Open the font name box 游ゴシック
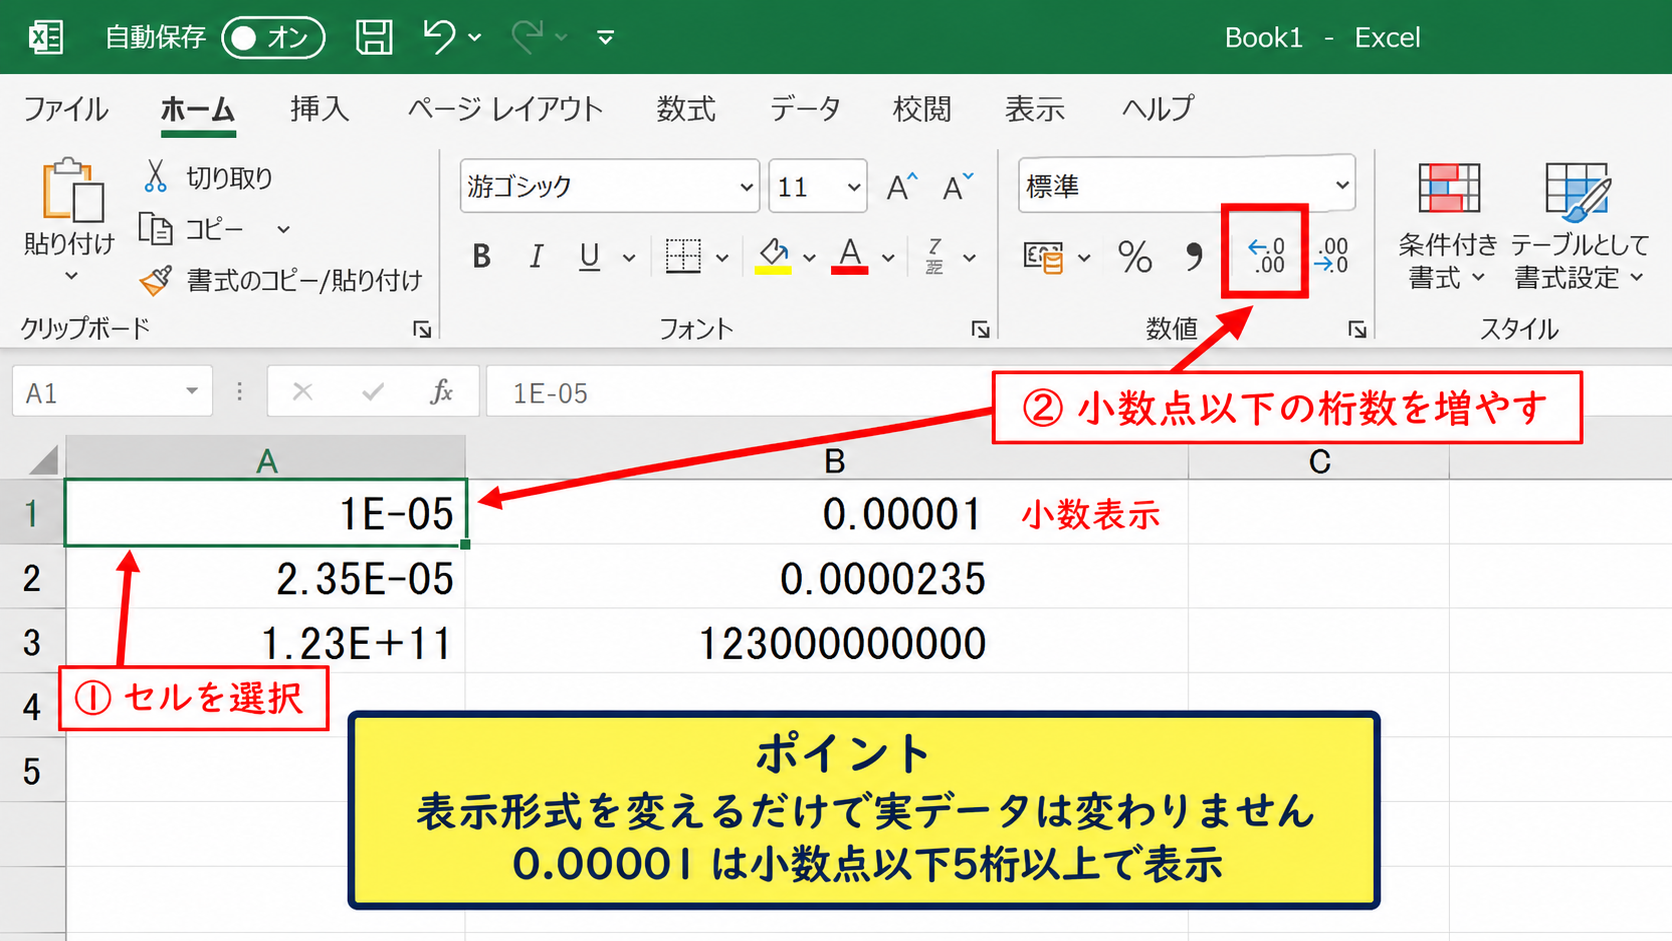The height and width of the screenshot is (941, 1672). click(609, 186)
